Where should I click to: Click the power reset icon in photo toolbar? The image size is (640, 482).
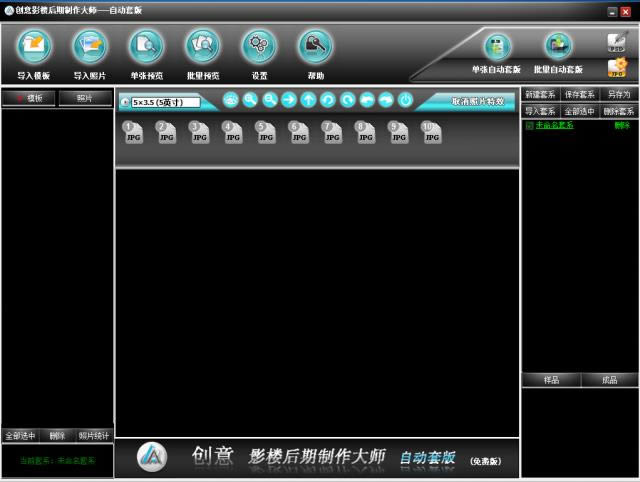click(405, 100)
